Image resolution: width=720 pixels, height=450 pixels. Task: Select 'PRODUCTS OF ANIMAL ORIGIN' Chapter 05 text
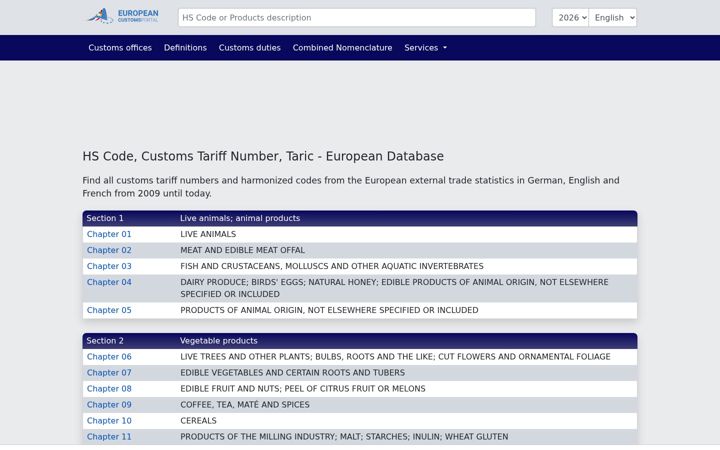pos(329,310)
